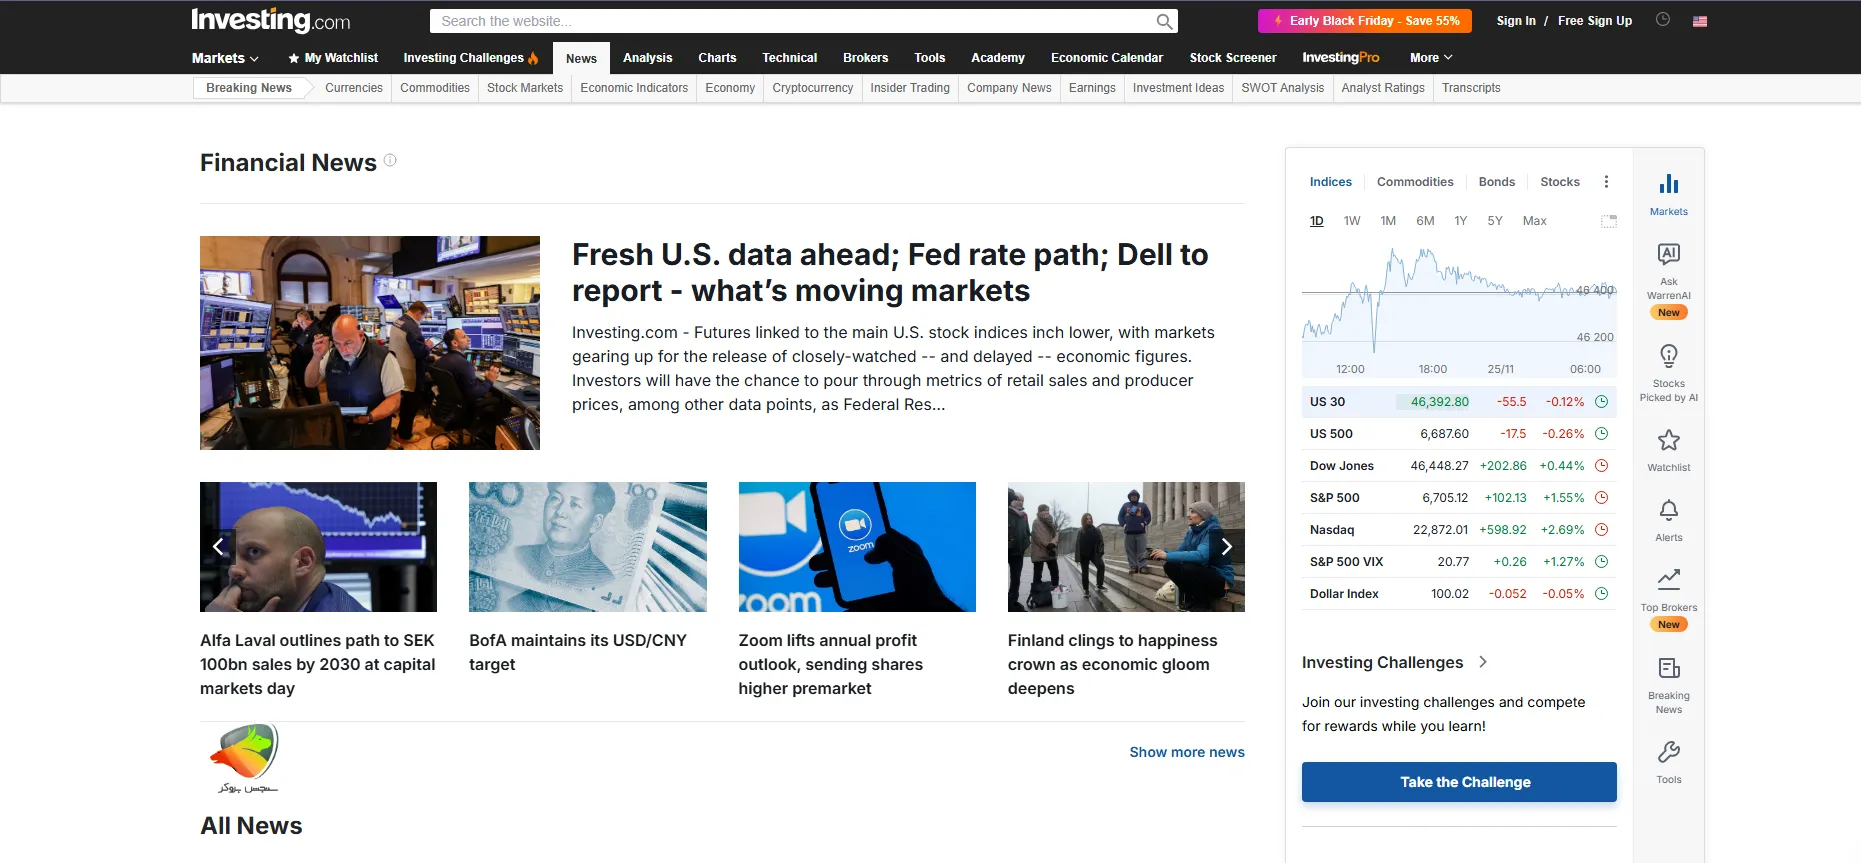Viewport: 1861px width, 863px height.
Task: Open the US flag language selector
Action: click(x=1699, y=21)
